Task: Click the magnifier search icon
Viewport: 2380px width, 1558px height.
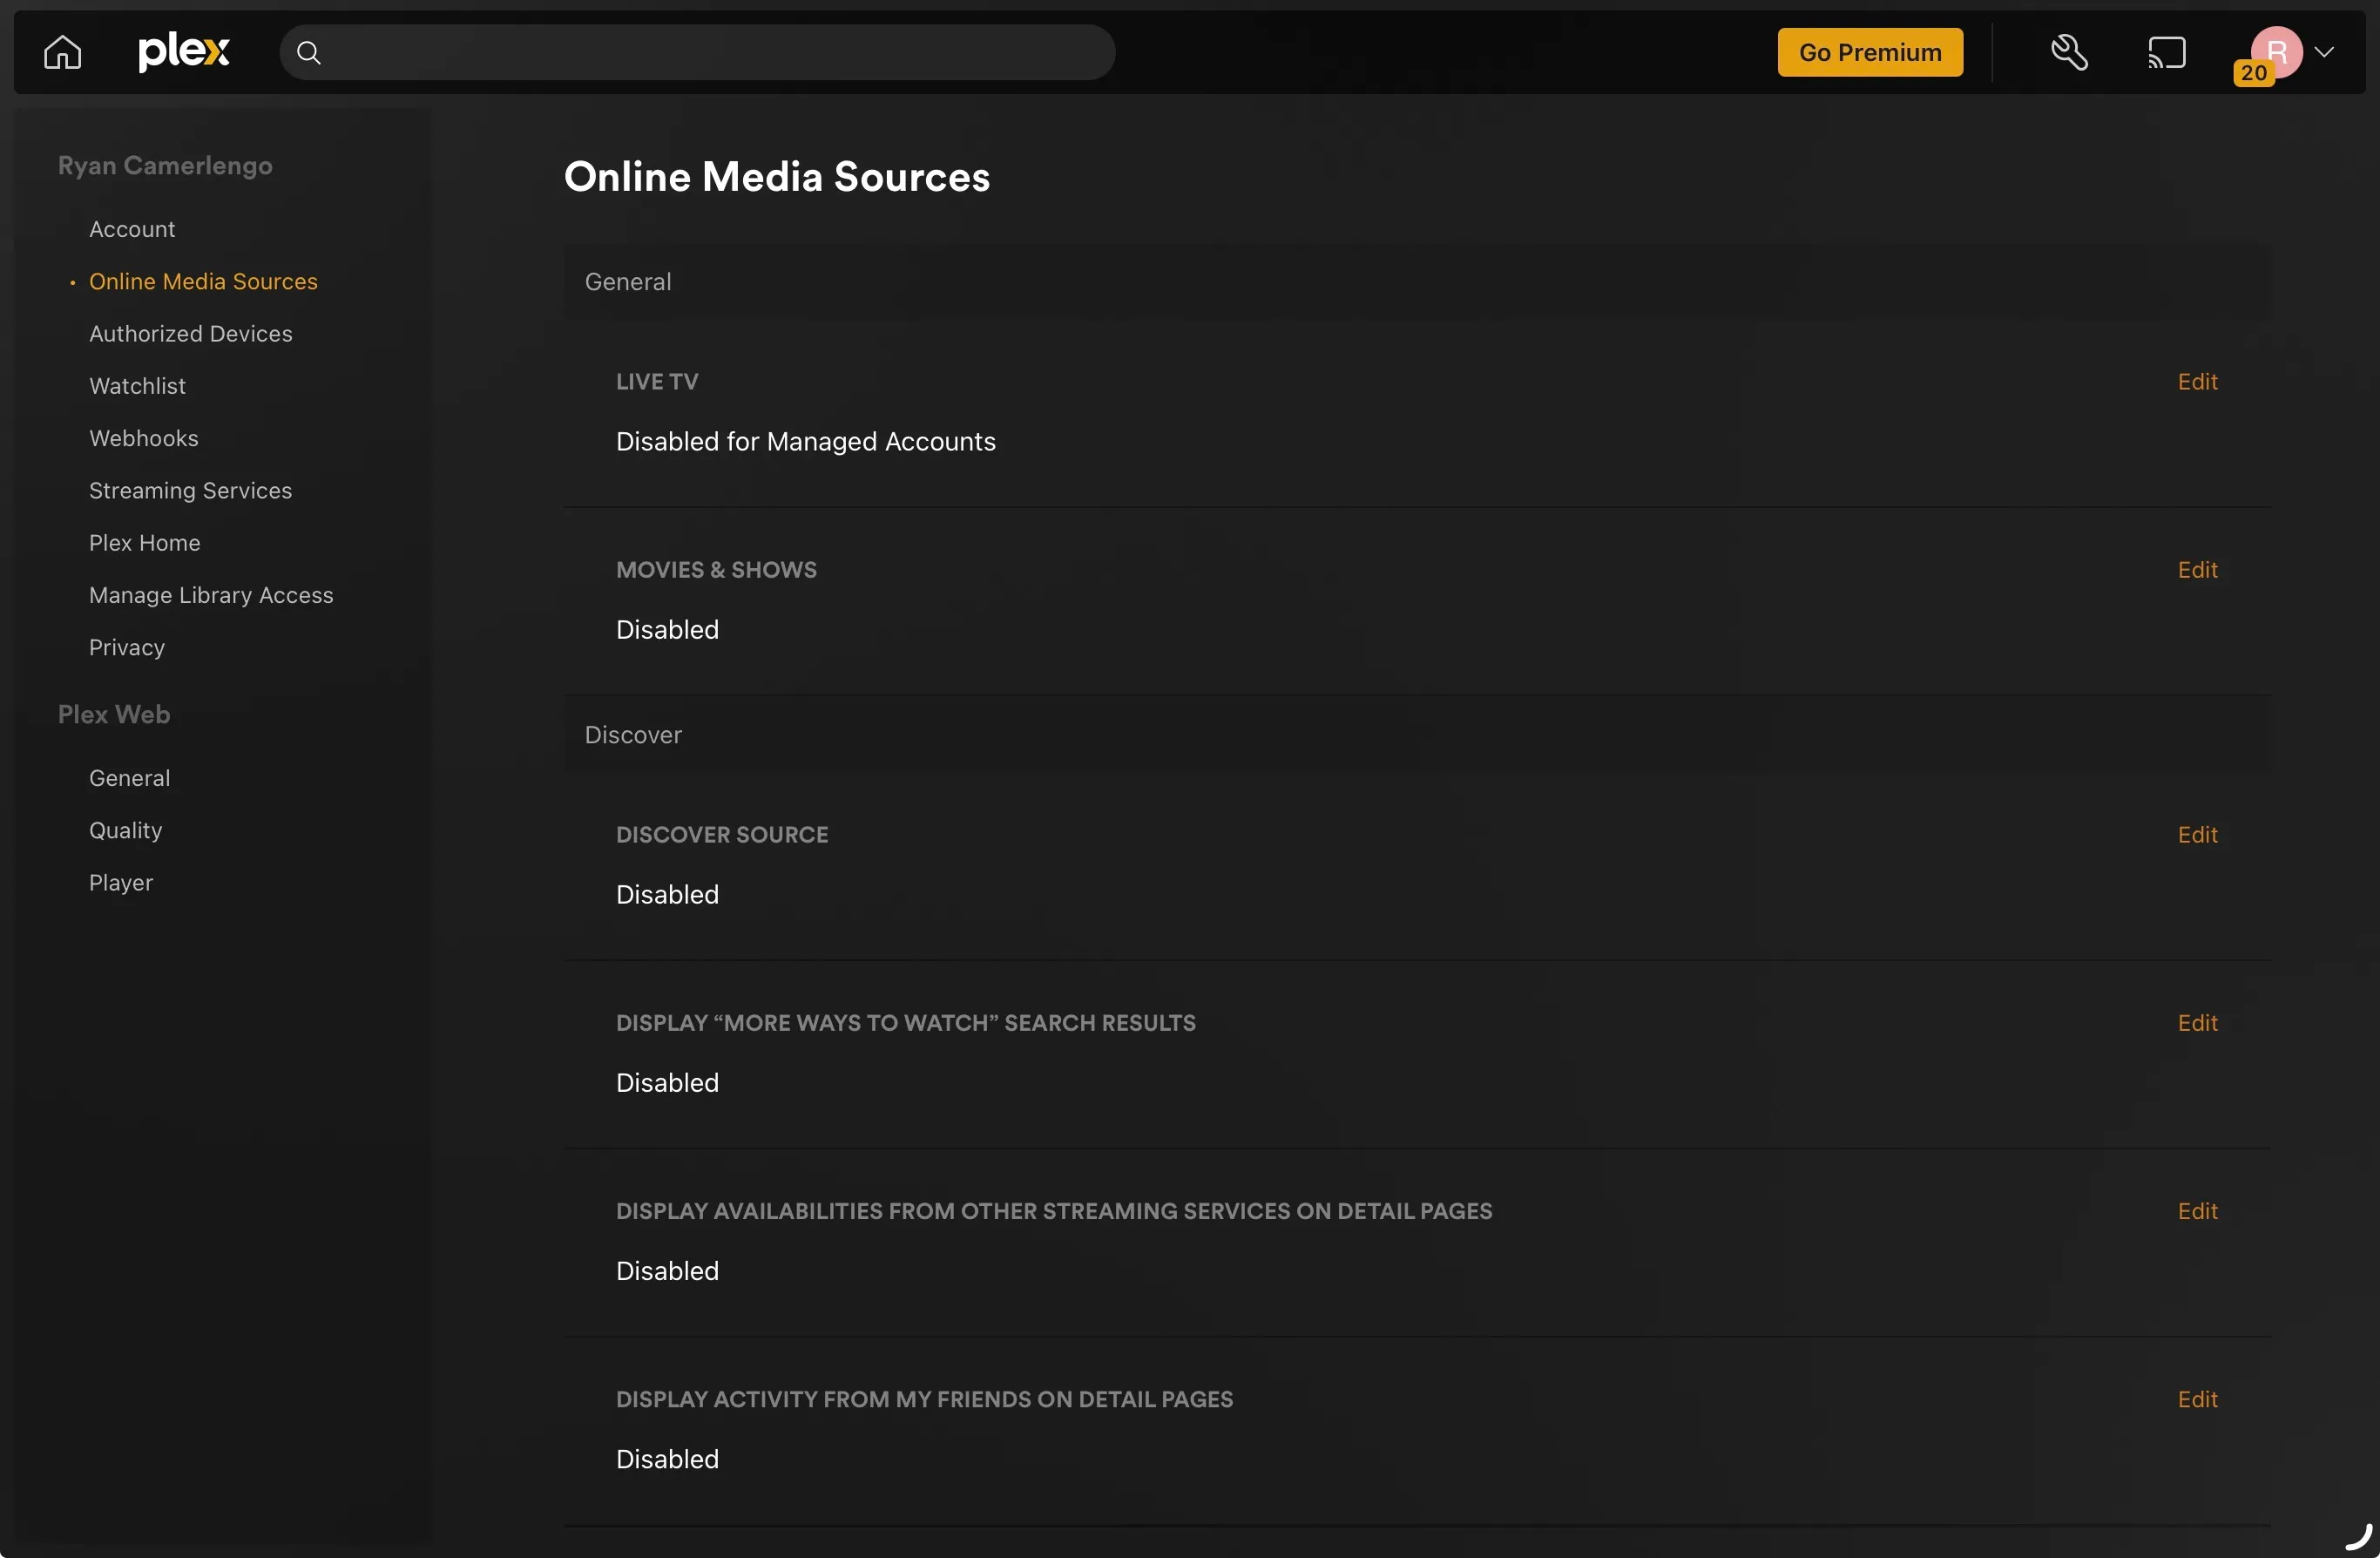Action: tap(309, 53)
